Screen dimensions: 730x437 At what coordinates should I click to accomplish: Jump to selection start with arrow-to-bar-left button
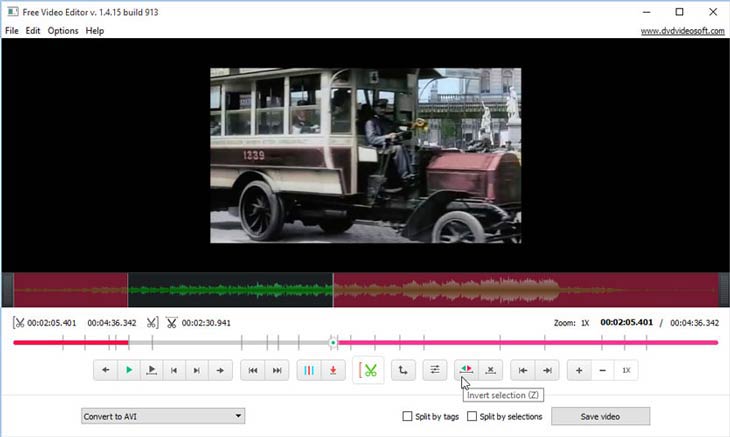(x=523, y=370)
